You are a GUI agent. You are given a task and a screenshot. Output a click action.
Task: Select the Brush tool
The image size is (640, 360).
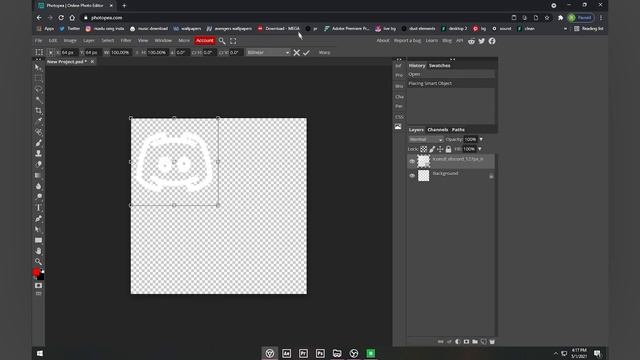pos(38,143)
